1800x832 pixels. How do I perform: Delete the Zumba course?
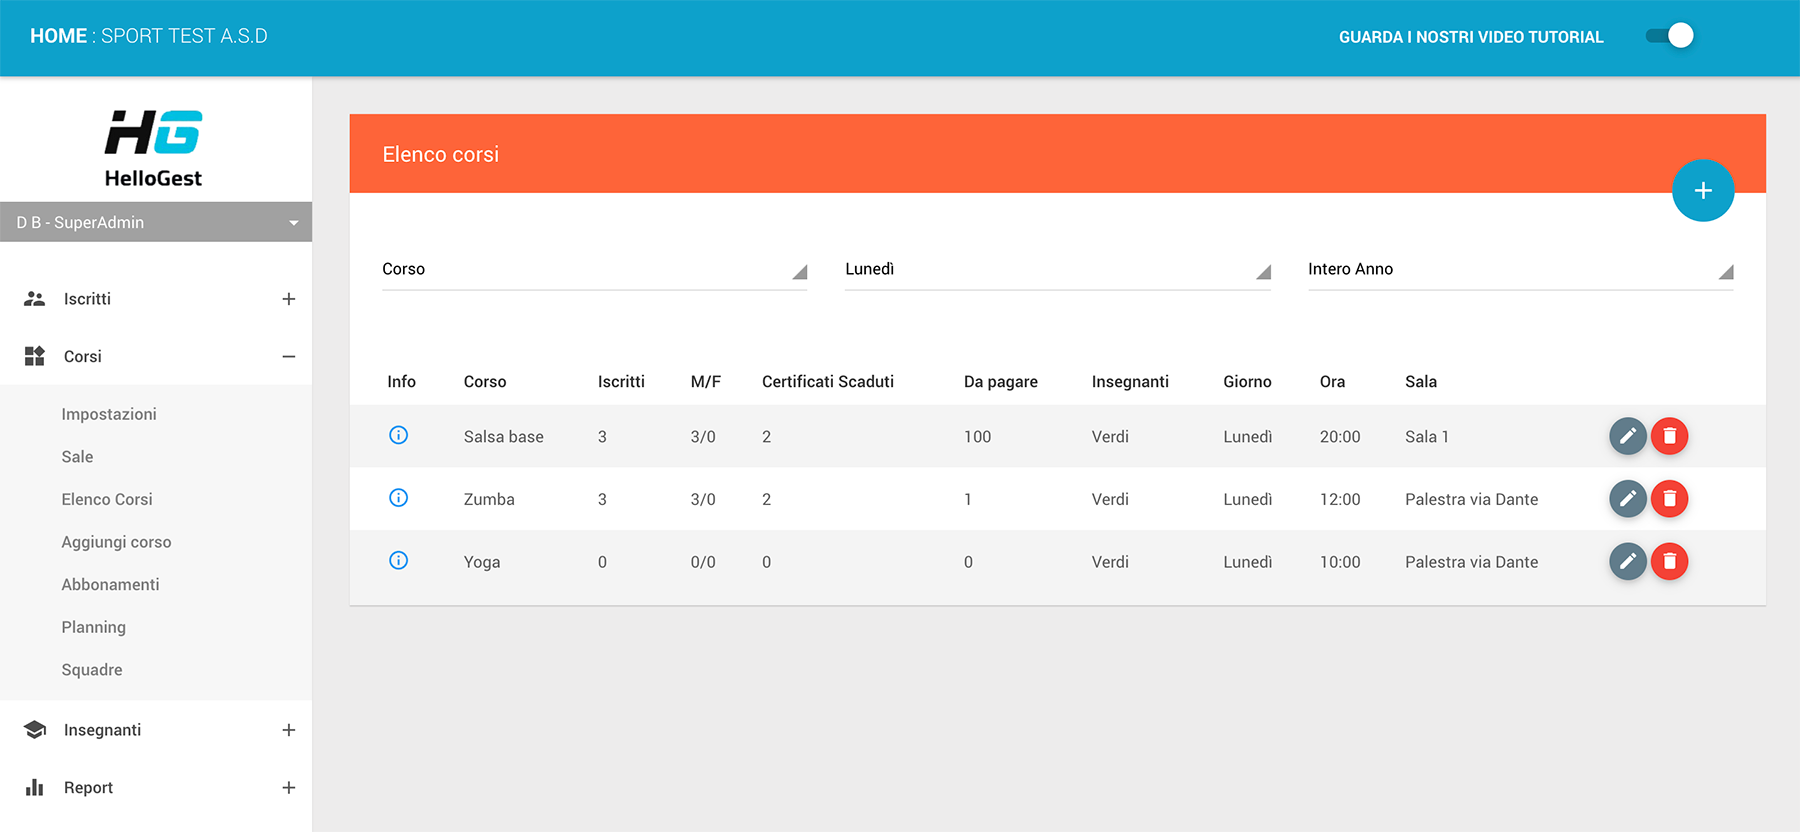pyautogui.click(x=1669, y=499)
